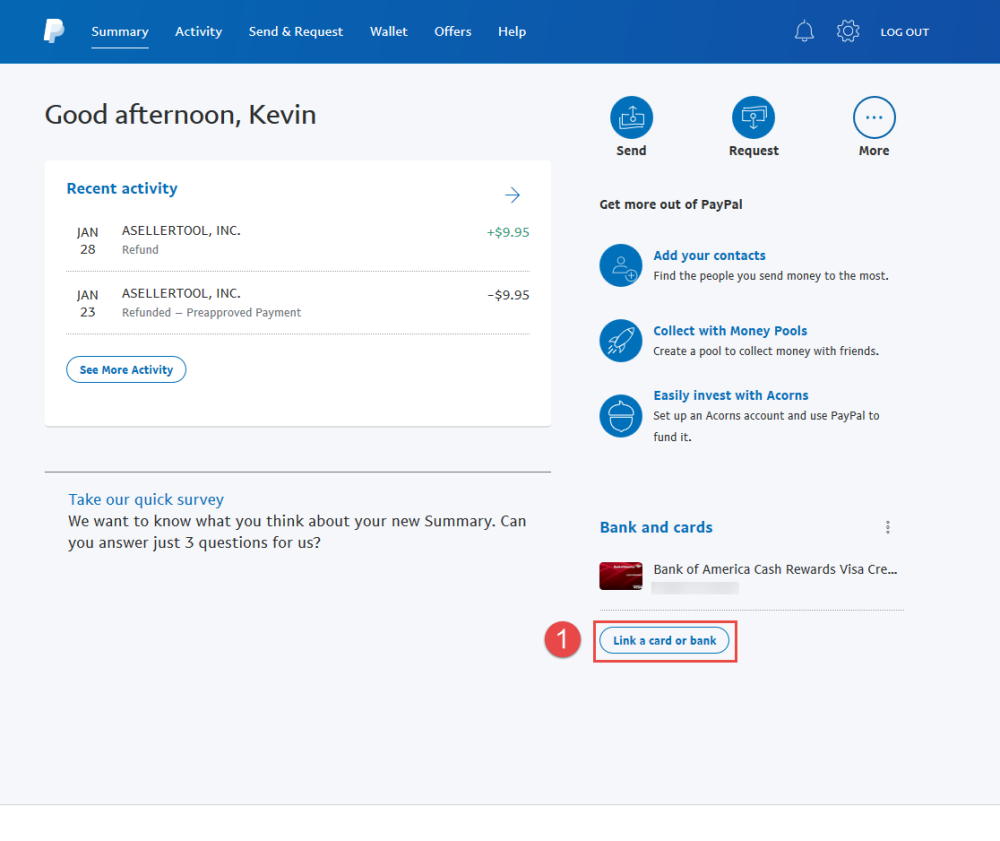Click the PayPal logo icon
The width and height of the screenshot is (1000, 841).
click(54, 31)
